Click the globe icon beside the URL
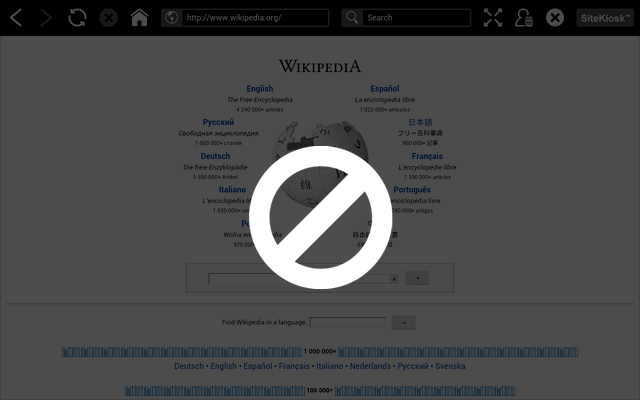 171,18
